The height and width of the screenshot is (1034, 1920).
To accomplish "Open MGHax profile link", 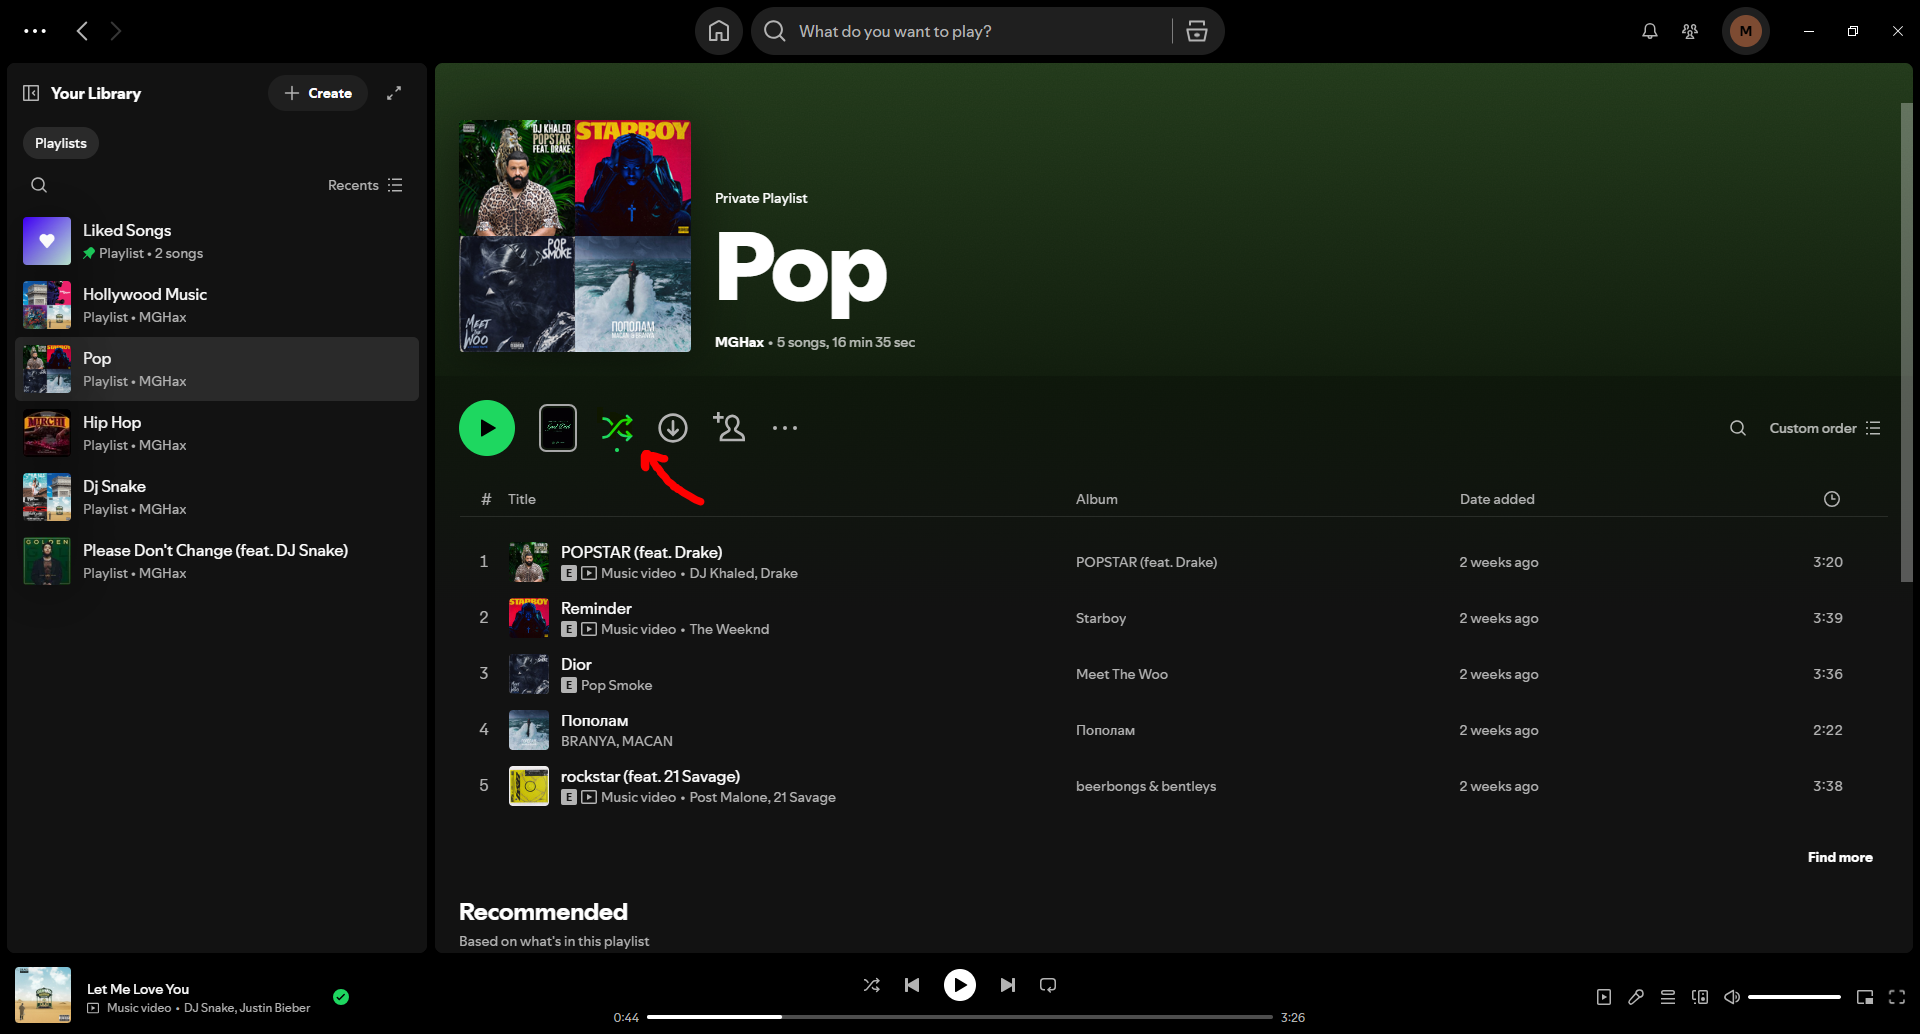I will (739, 342).
